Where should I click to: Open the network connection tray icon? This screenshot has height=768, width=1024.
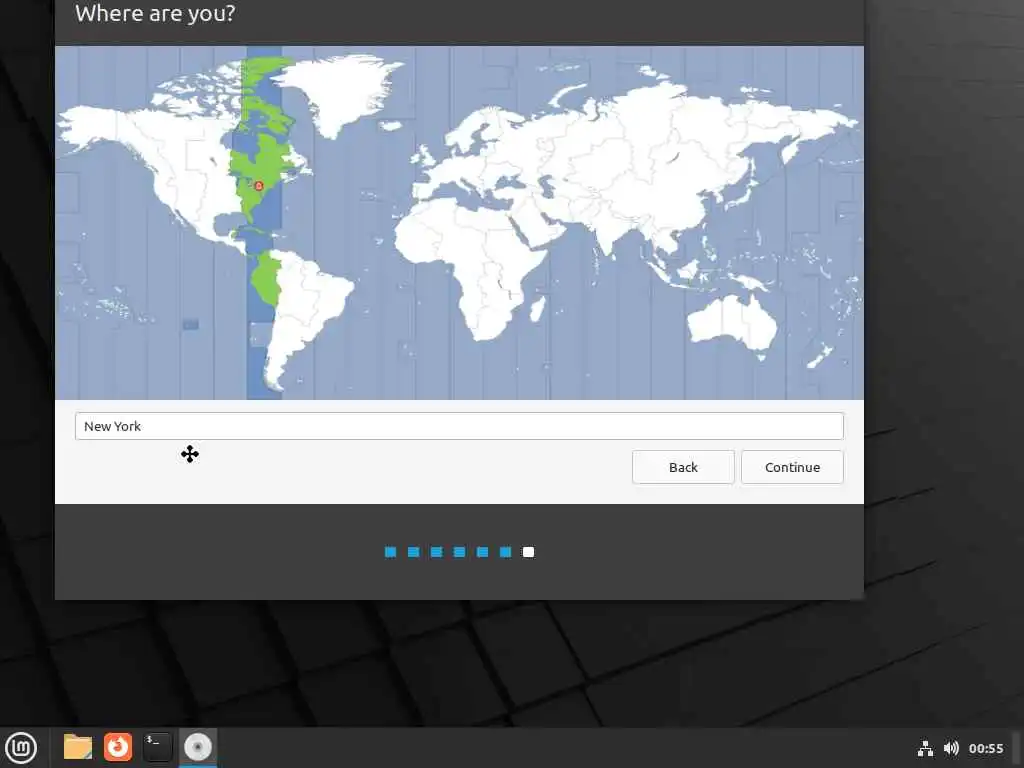coord(925,748)
